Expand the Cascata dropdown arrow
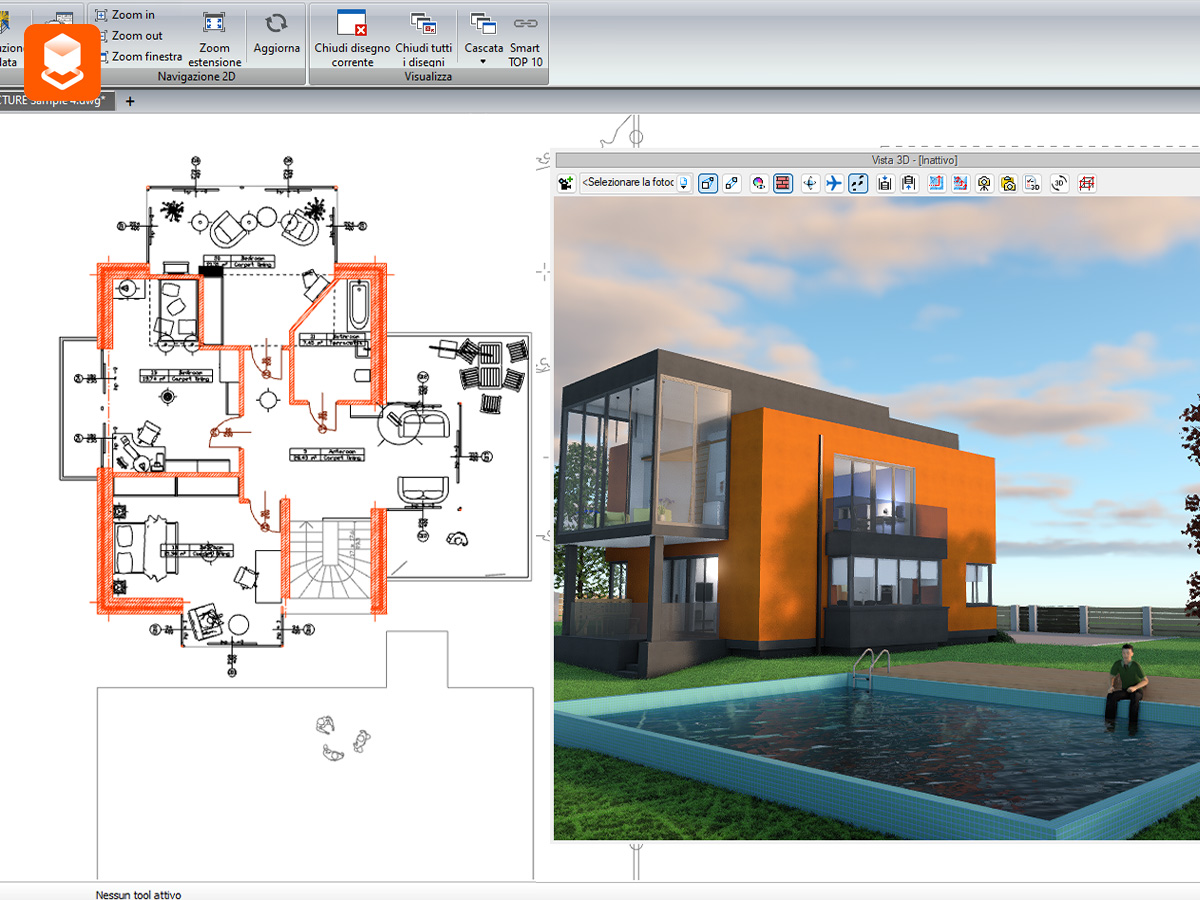This screenshot has width=1200, height=900. coord(483,61)
